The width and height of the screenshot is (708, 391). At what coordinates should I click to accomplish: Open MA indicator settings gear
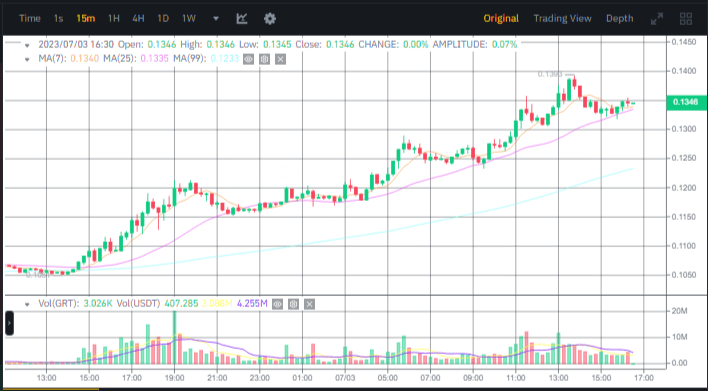pos(265,59)
